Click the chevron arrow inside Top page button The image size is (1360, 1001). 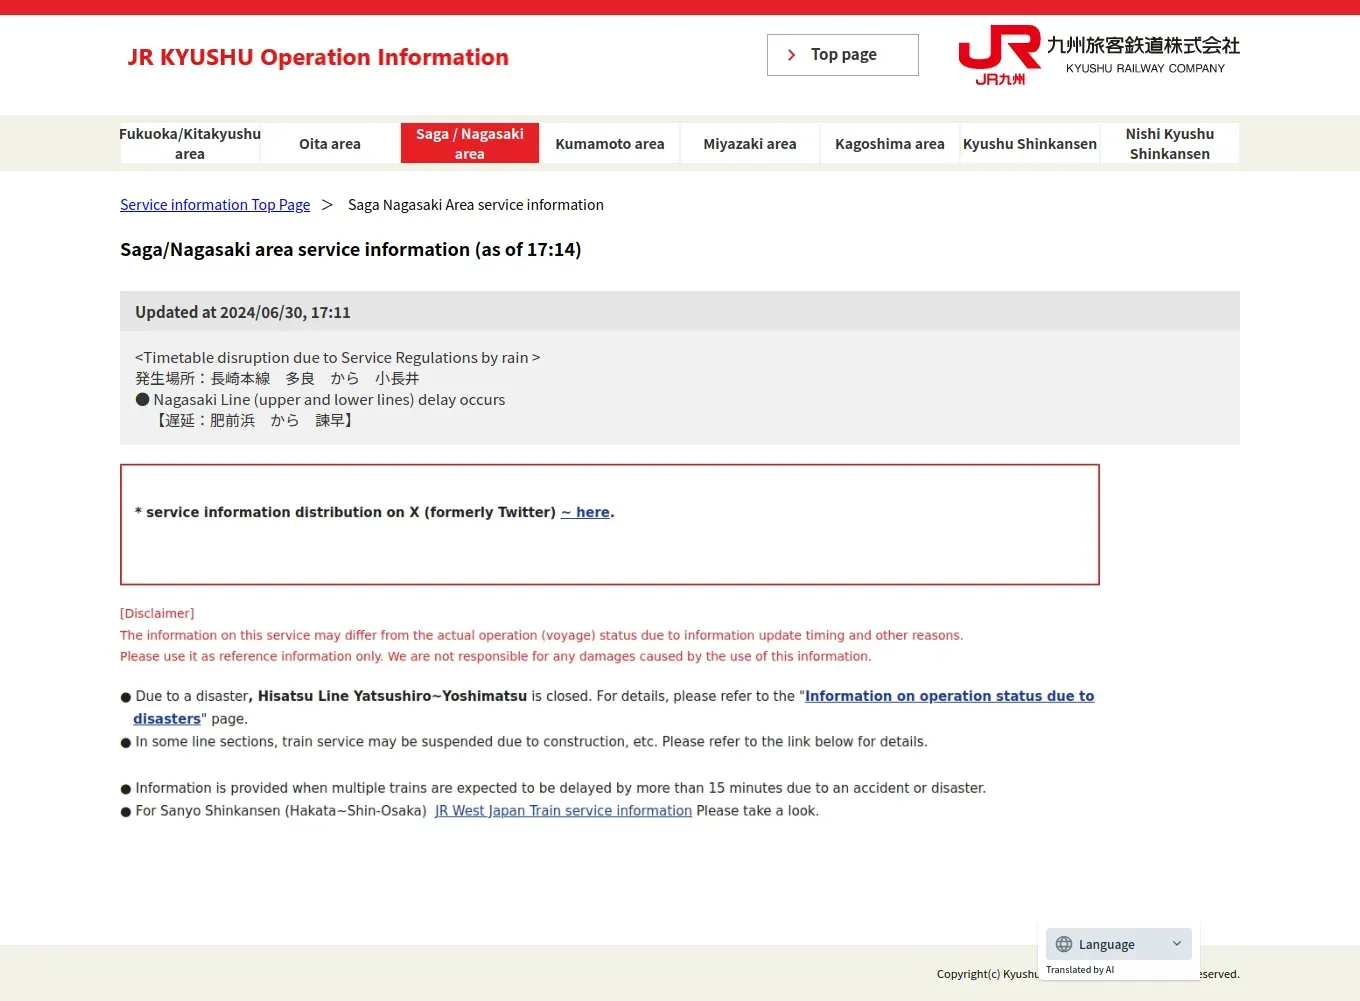[791, 55]
